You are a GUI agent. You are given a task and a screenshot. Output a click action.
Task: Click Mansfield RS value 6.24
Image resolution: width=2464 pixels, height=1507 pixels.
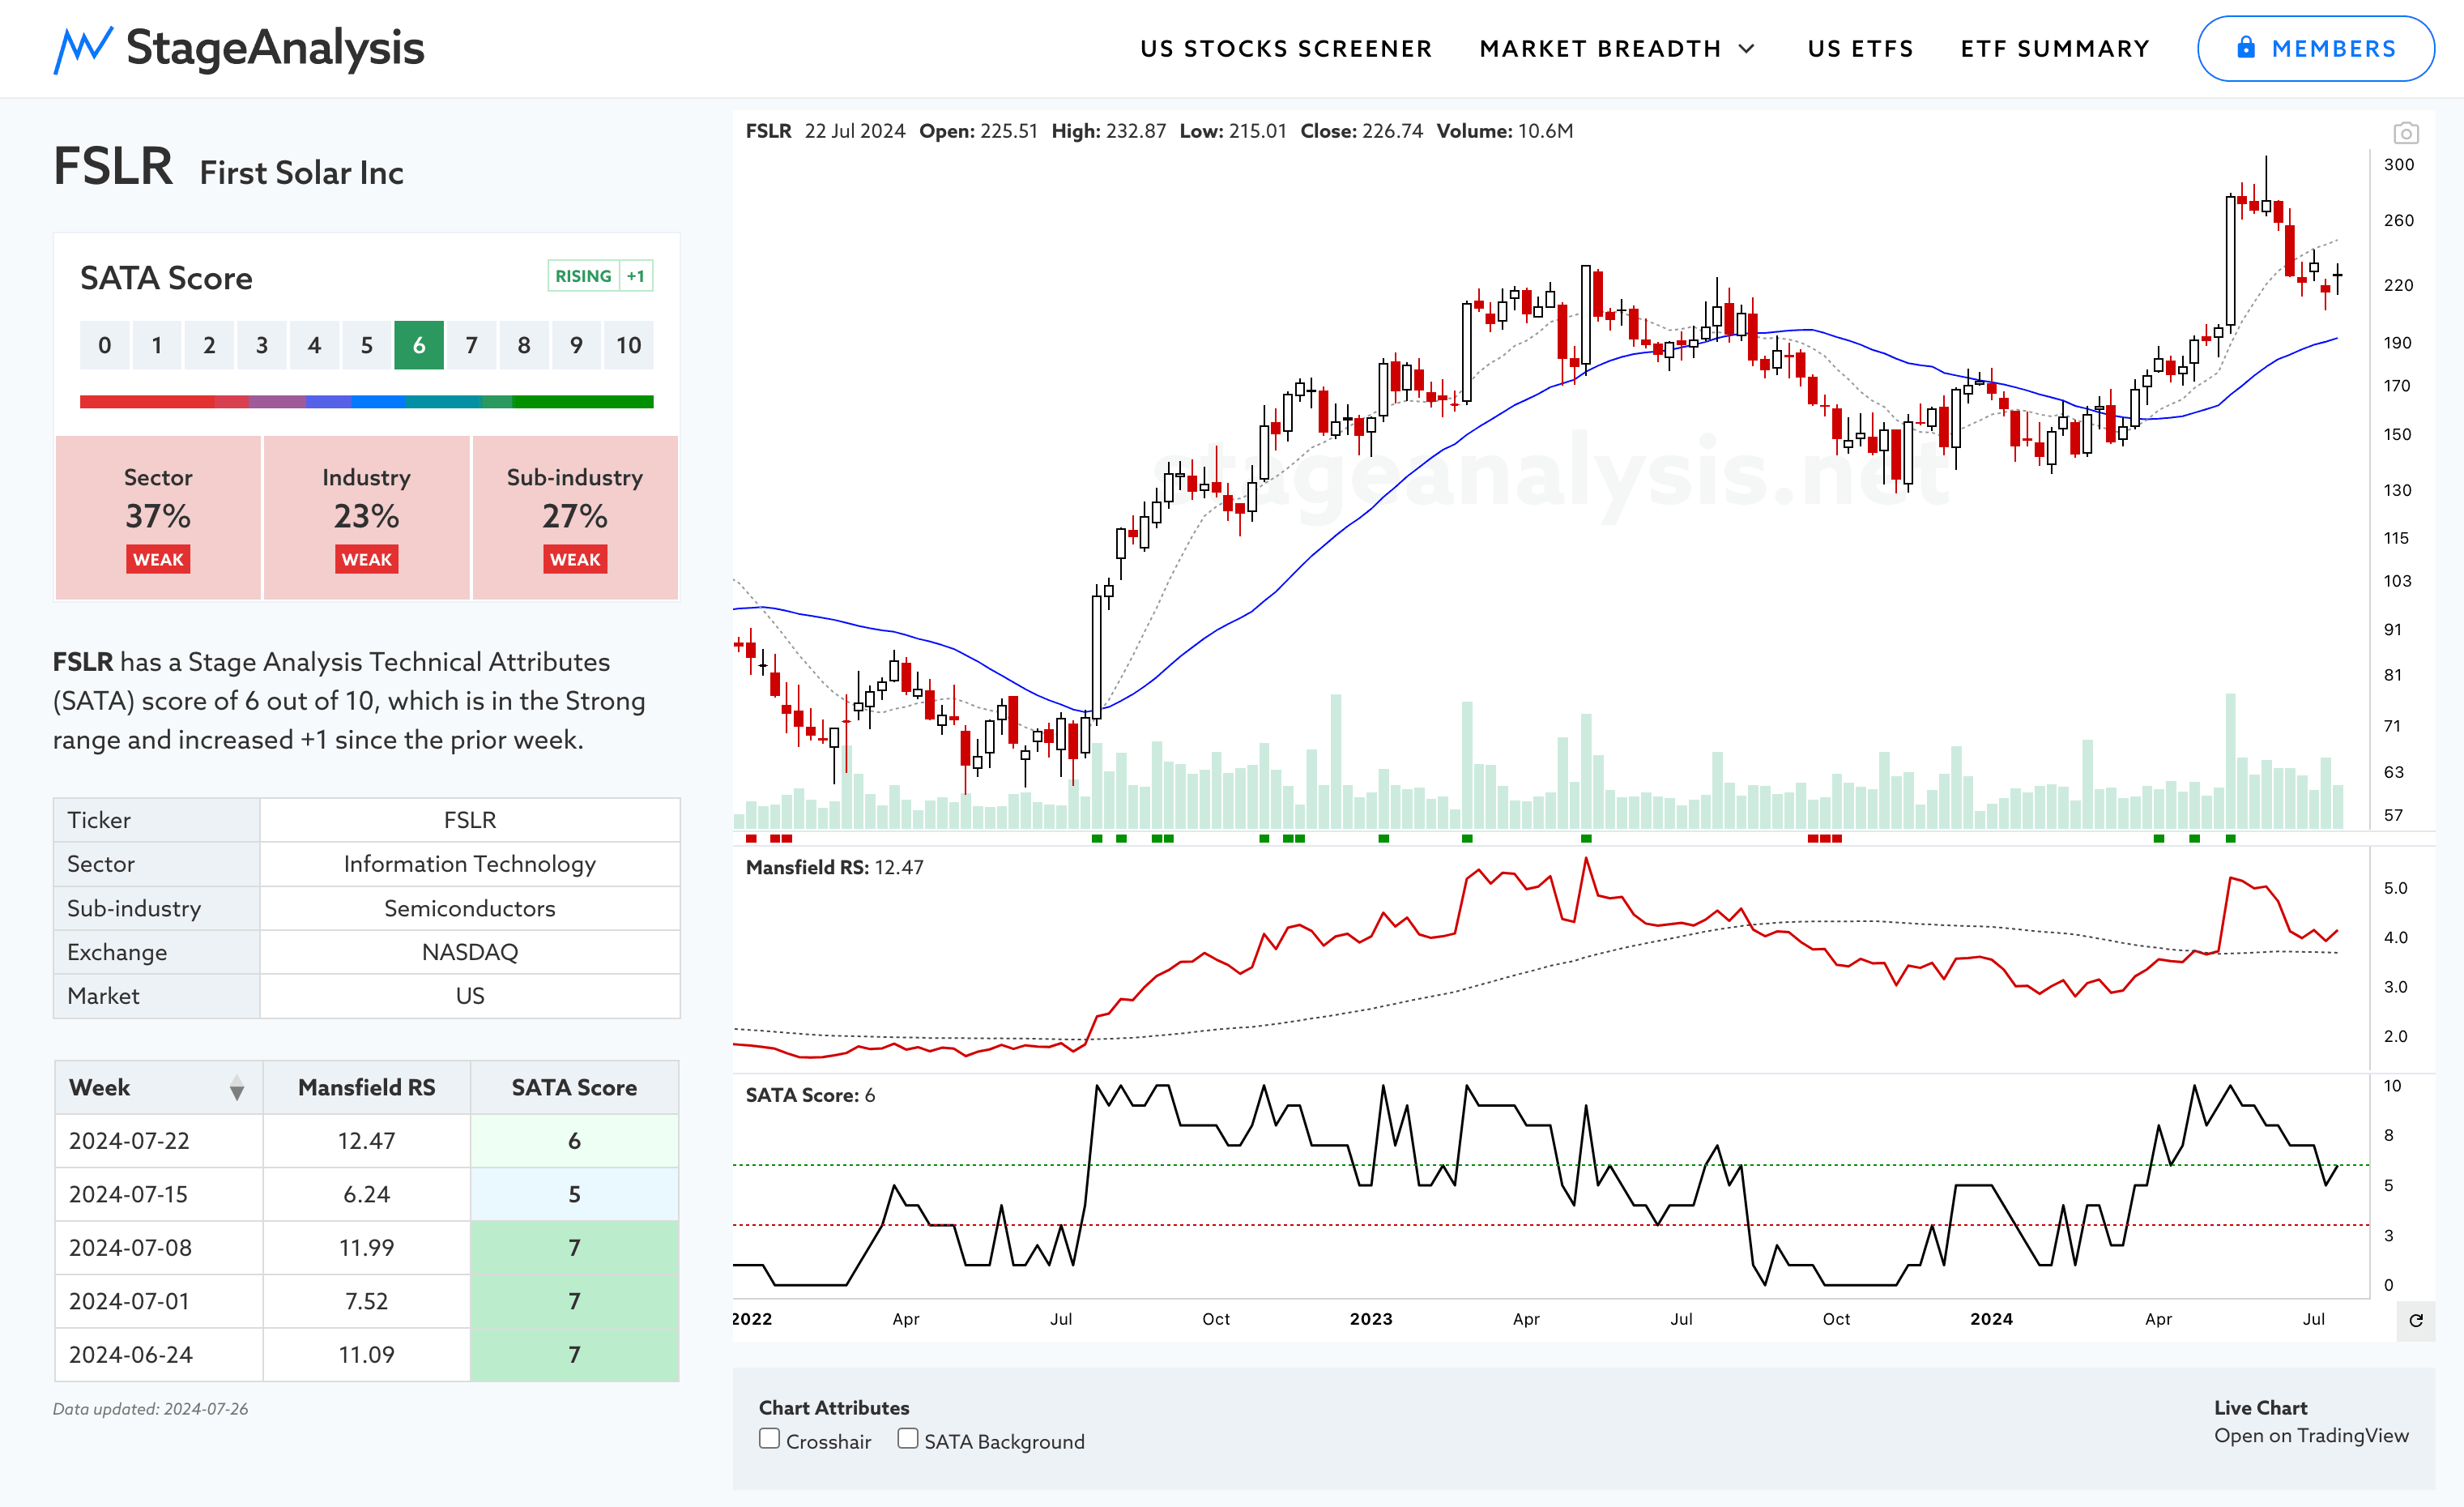click(x=366, y=1194)
